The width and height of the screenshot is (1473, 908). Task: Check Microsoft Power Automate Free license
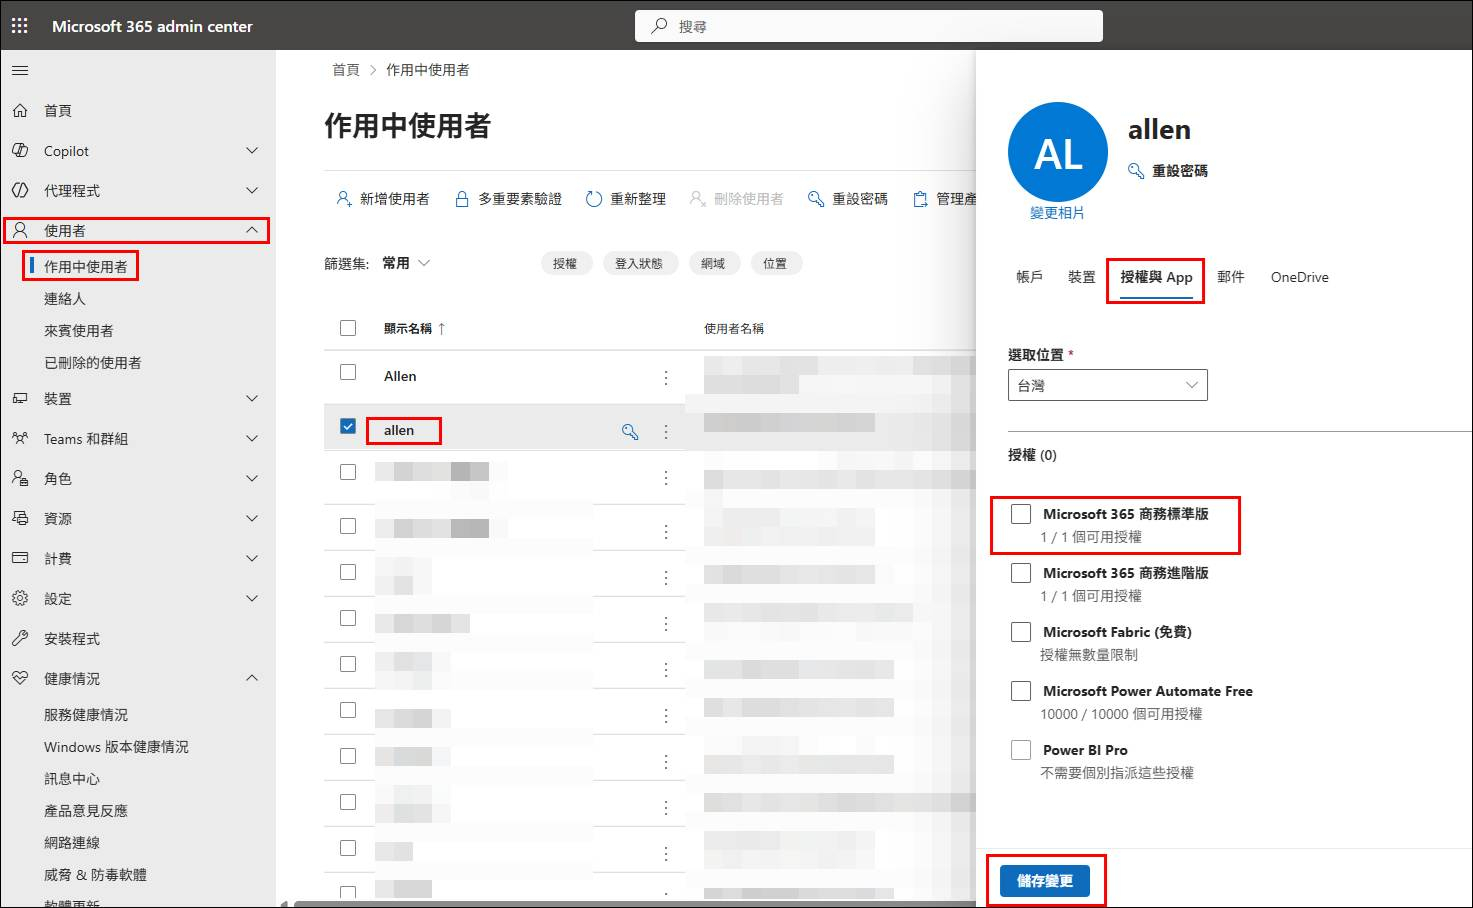tap(1021, 691)
